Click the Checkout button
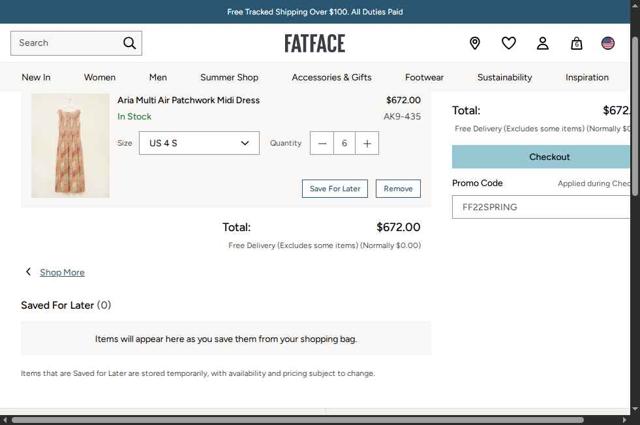640x425 pixels. [x=541, y=157]
